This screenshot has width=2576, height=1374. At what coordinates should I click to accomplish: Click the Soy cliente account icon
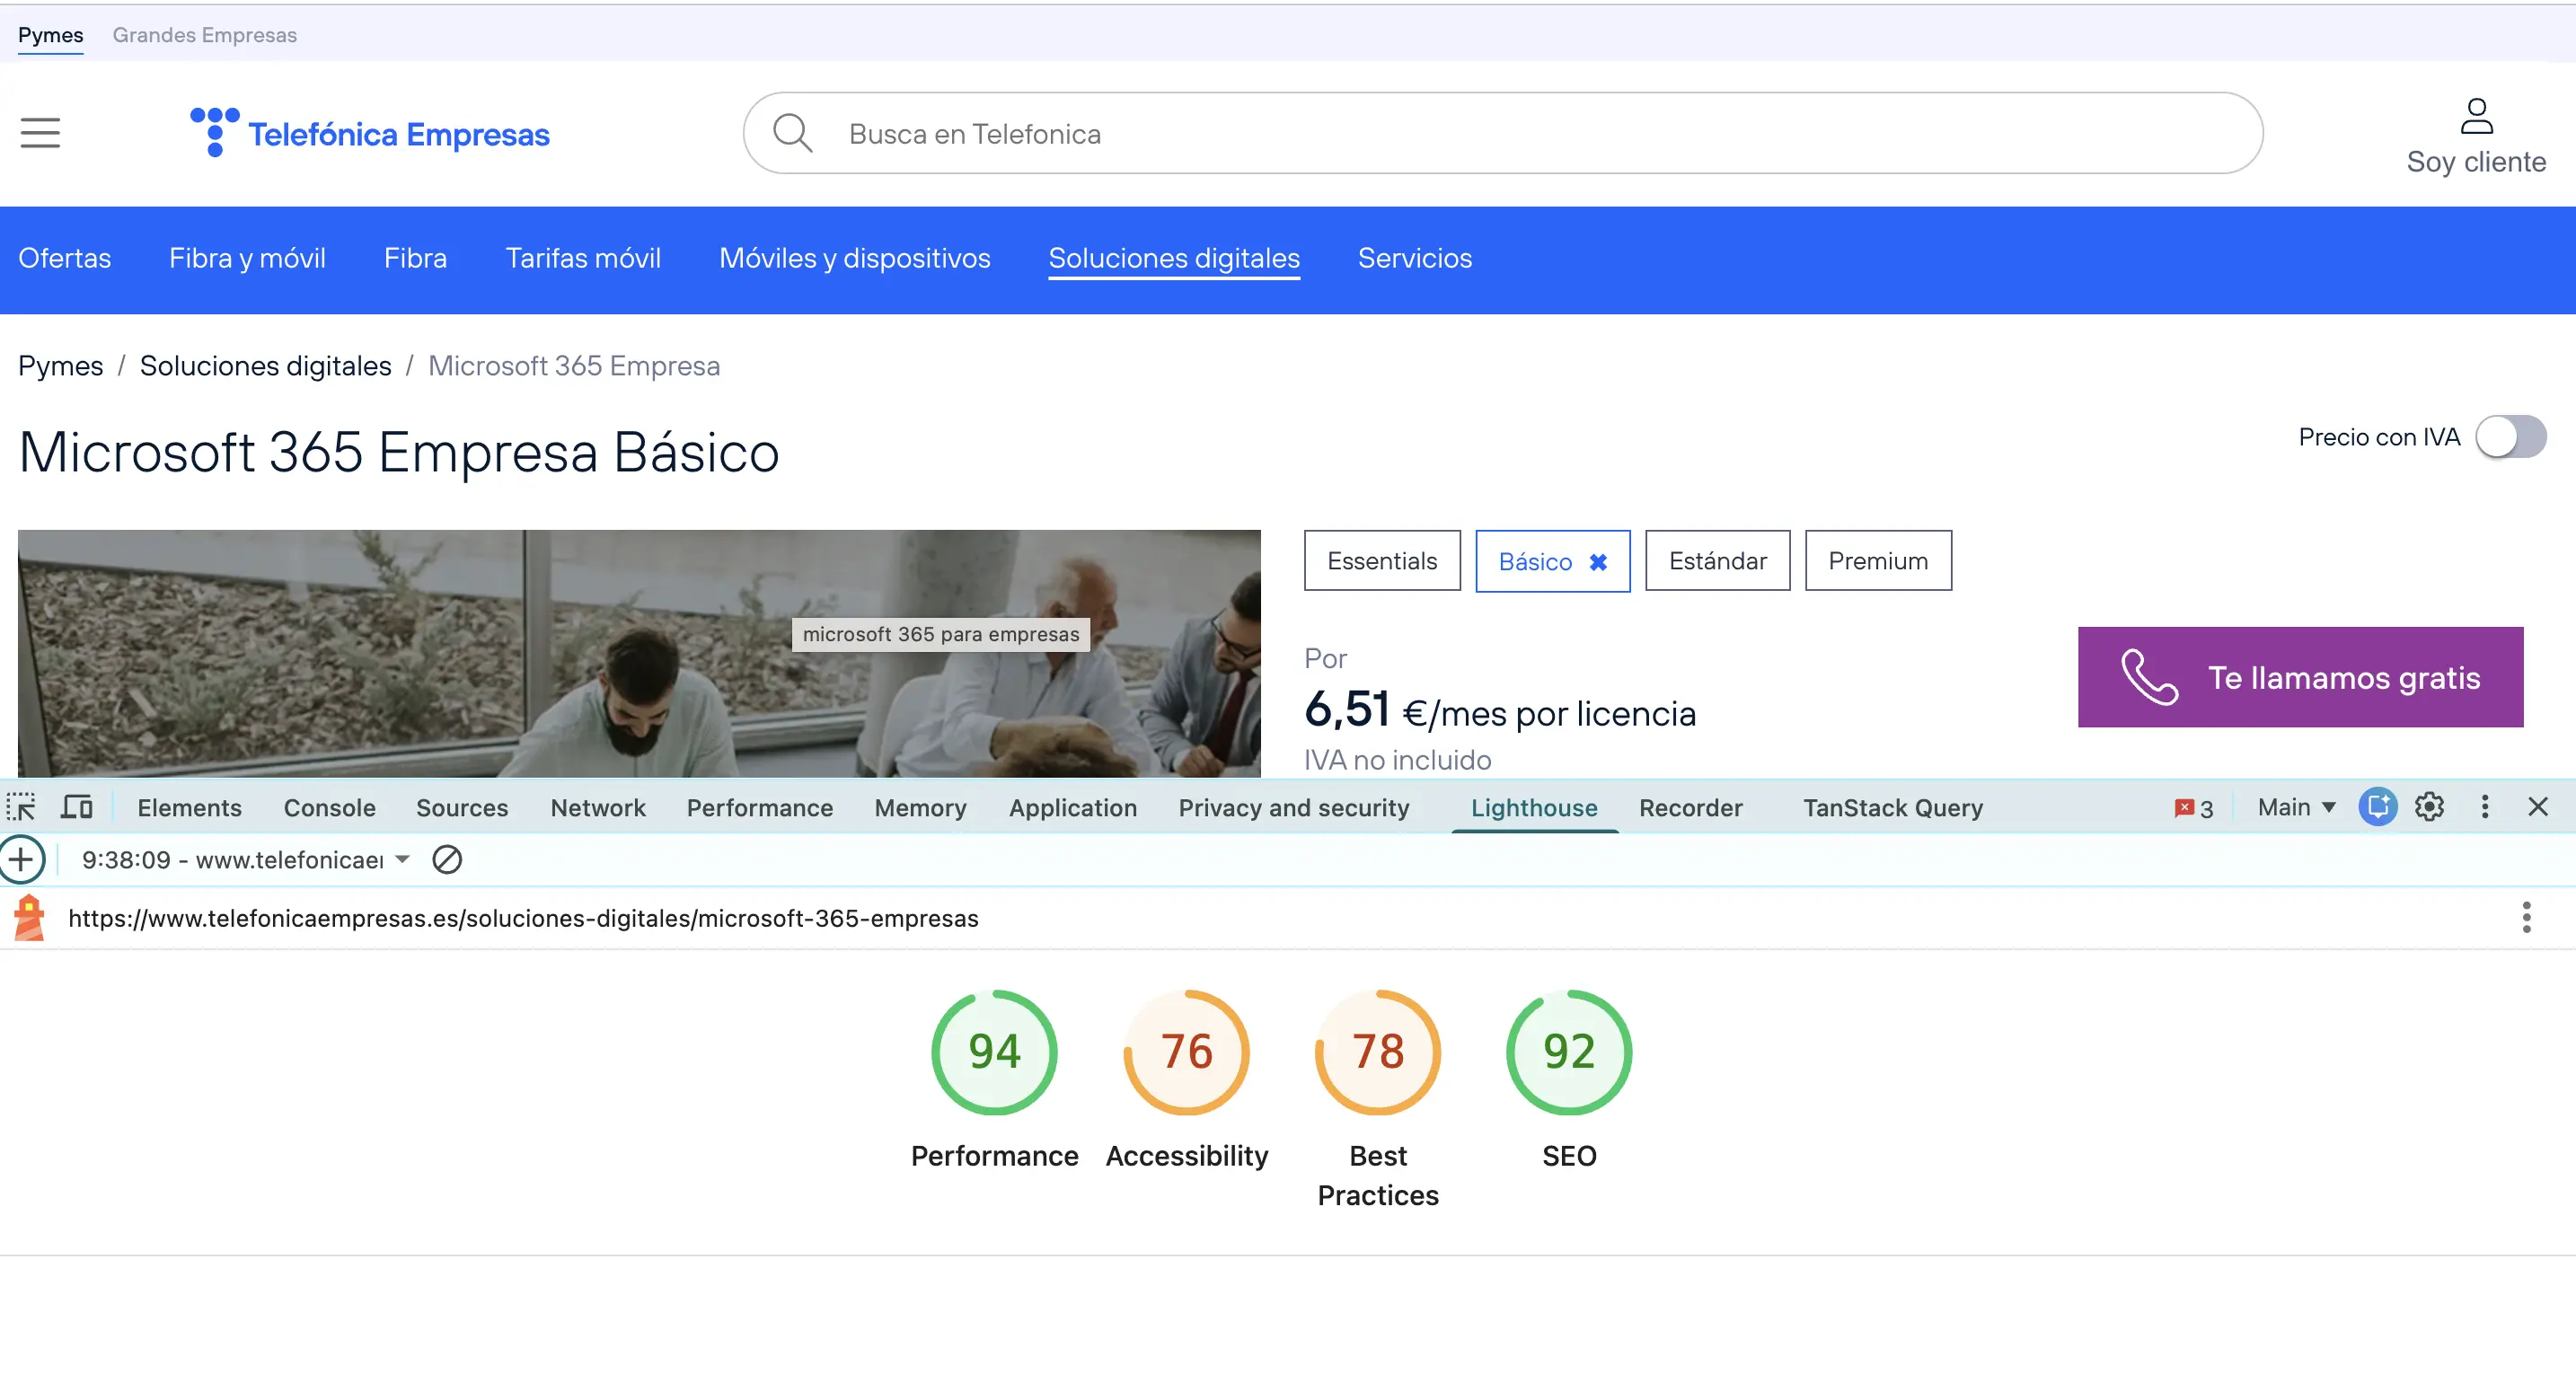(2476, 118)
